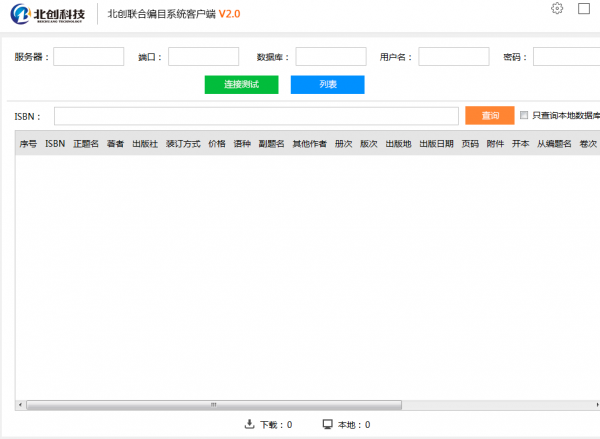Focus the 服务器 input field
Screen dimensions: 600x439
pos(89,57)
